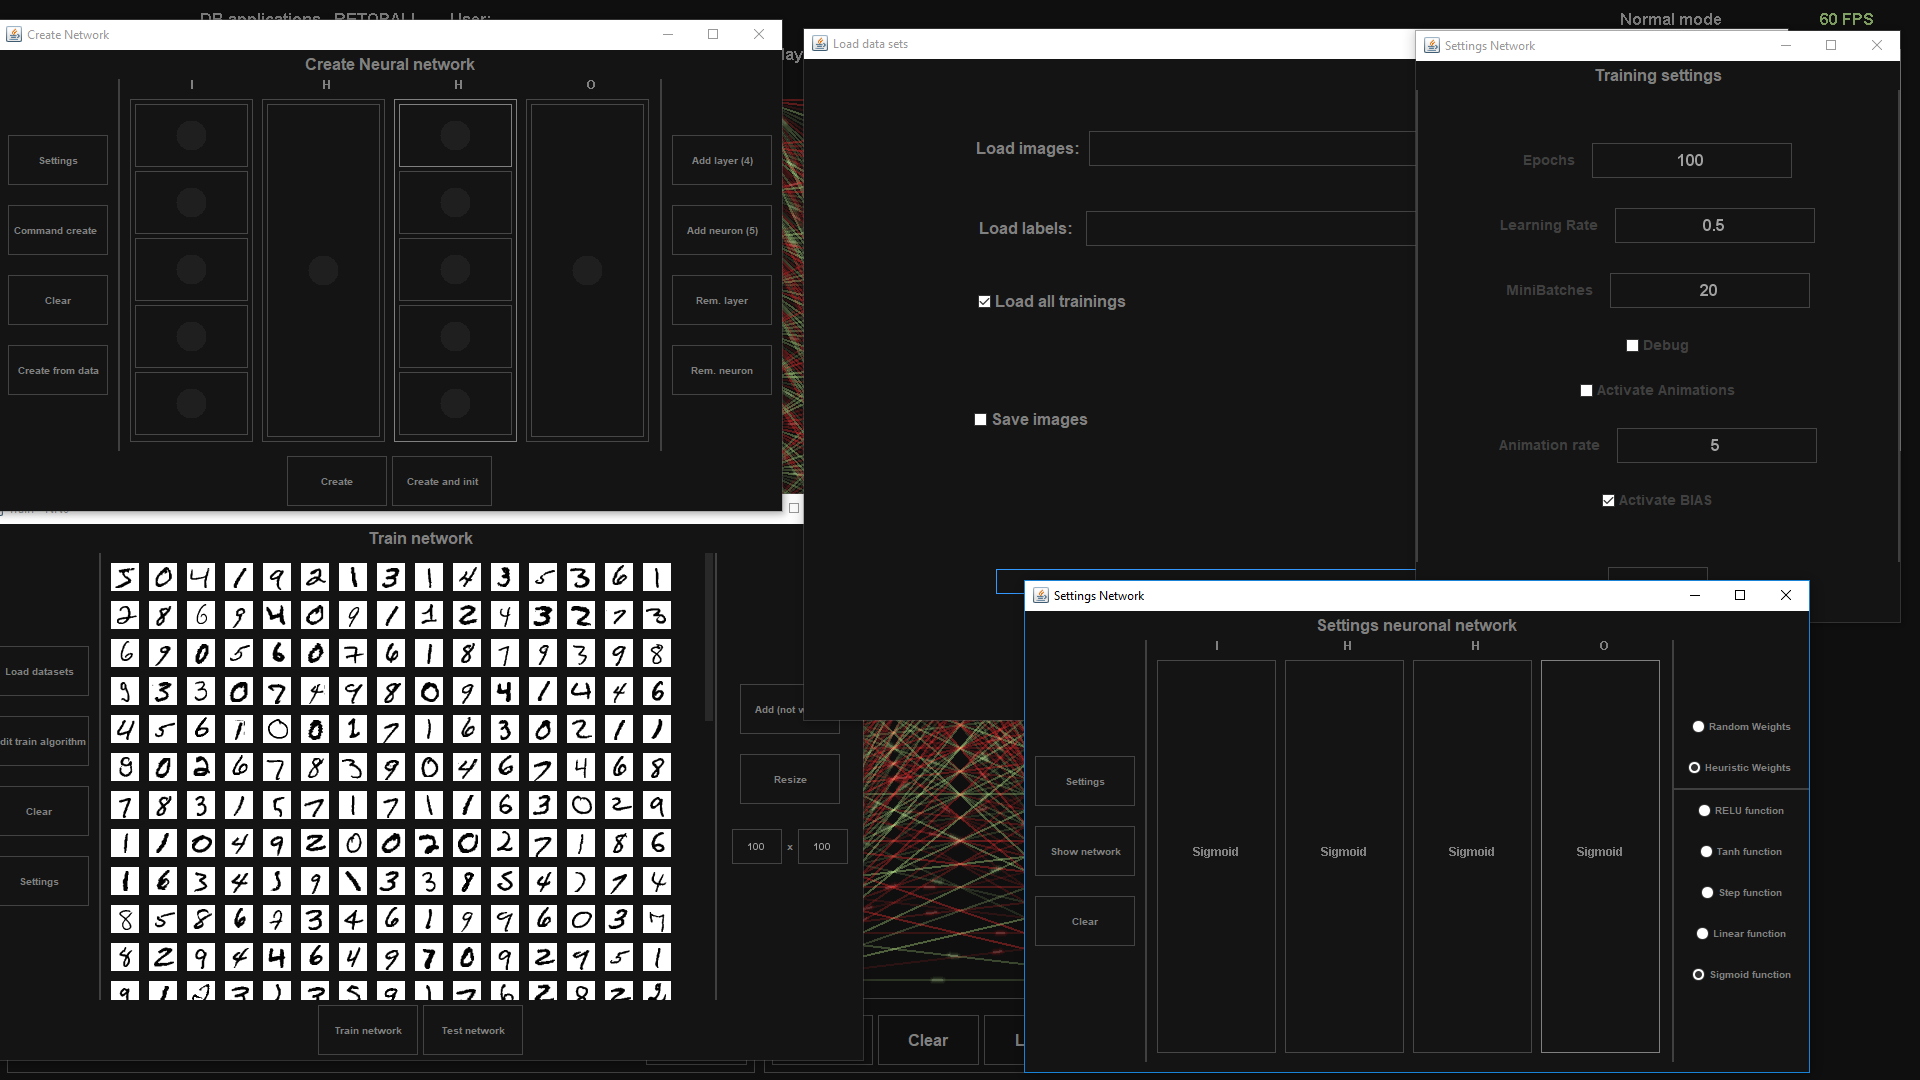Select the RELU function radio button
The height and width of the screenshot is (1080, 1920).
point(1704,811)
